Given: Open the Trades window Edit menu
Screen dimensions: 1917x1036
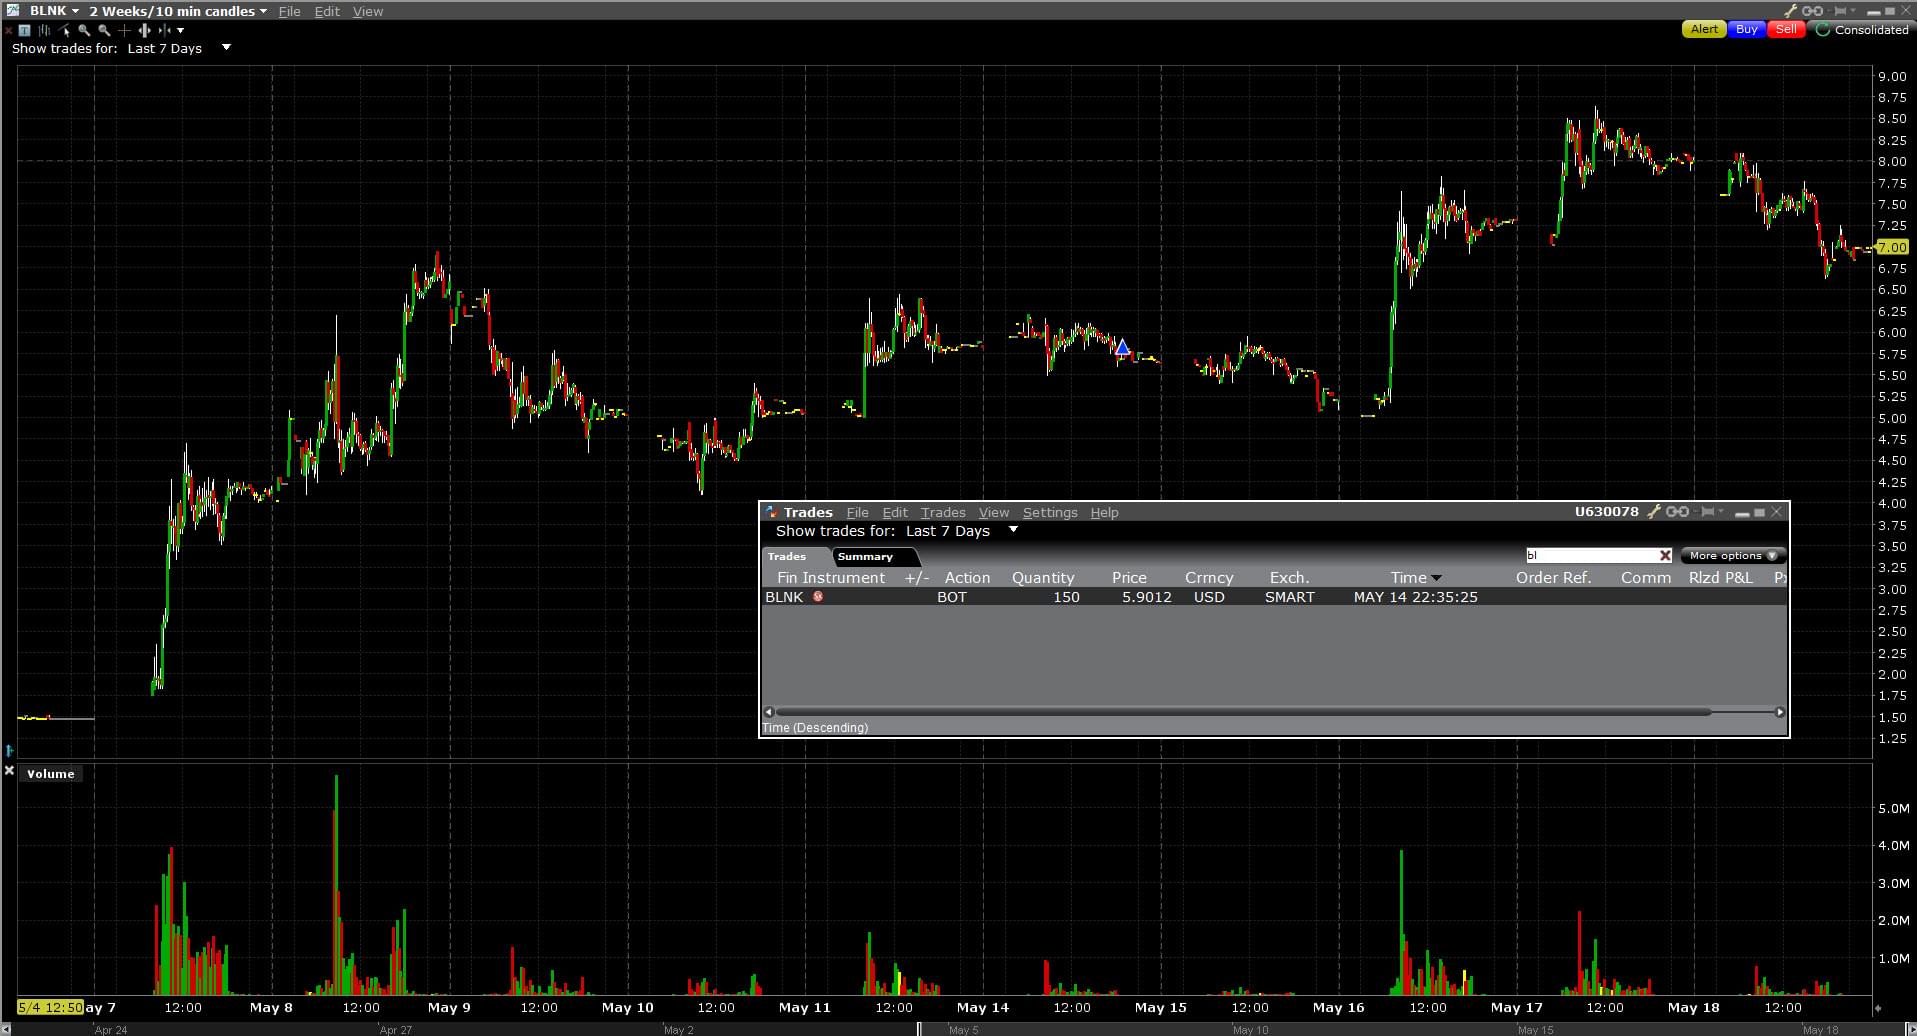Looking at the screenshot, I should tap(895, 512).
